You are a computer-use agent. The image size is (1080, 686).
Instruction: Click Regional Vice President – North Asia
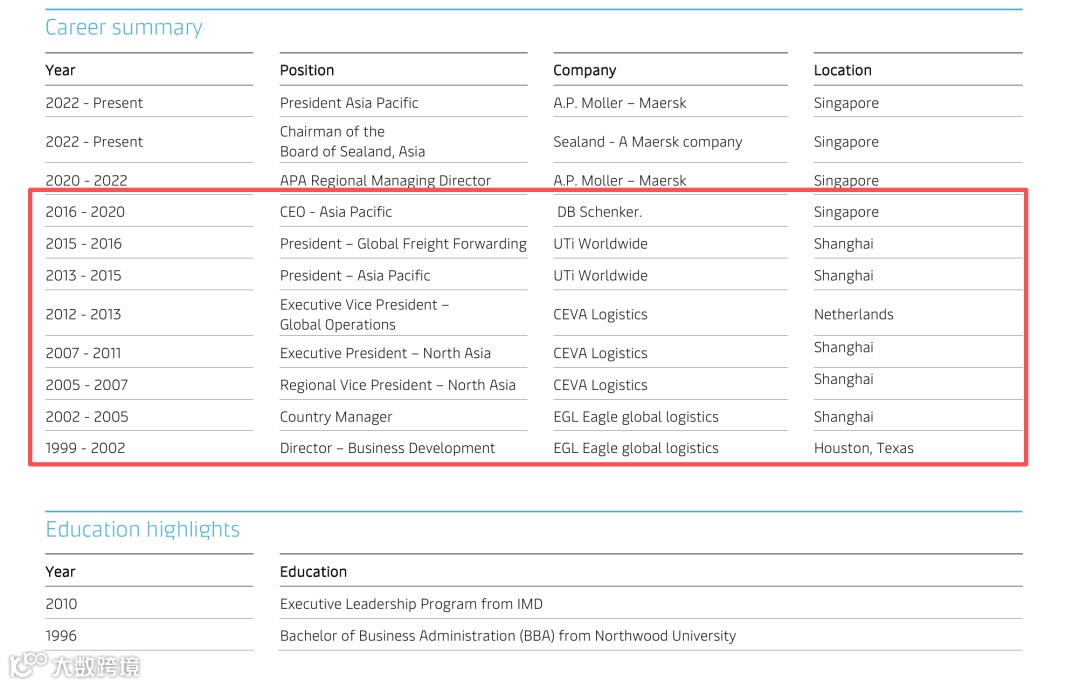[397, 385]
